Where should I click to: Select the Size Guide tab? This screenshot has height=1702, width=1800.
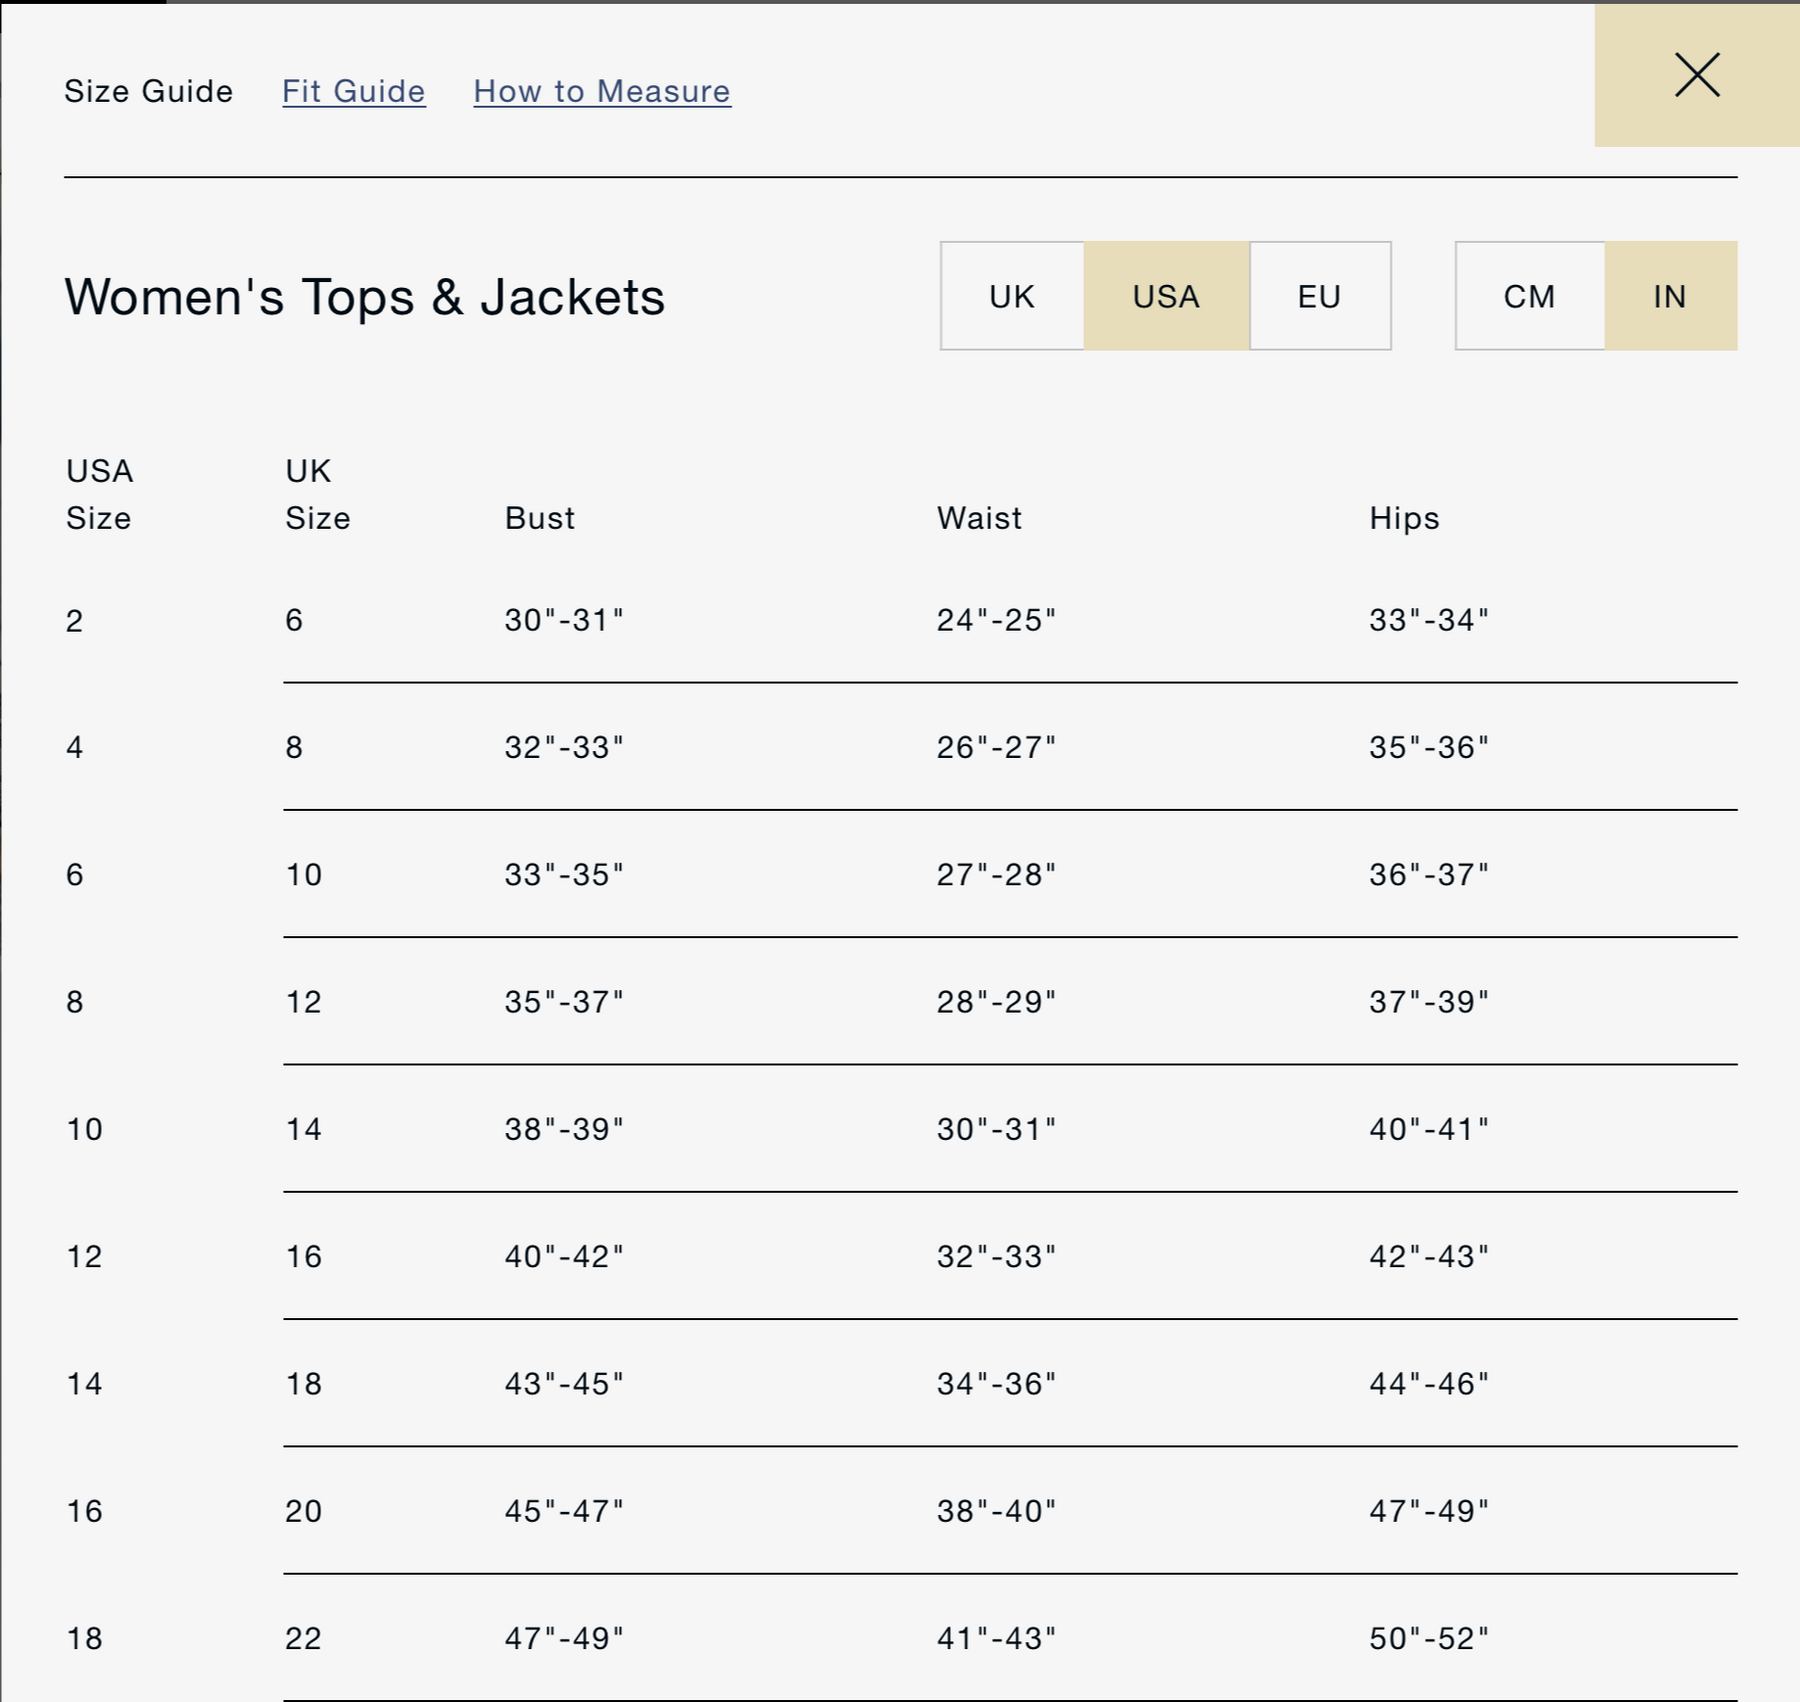click(148, 91)
